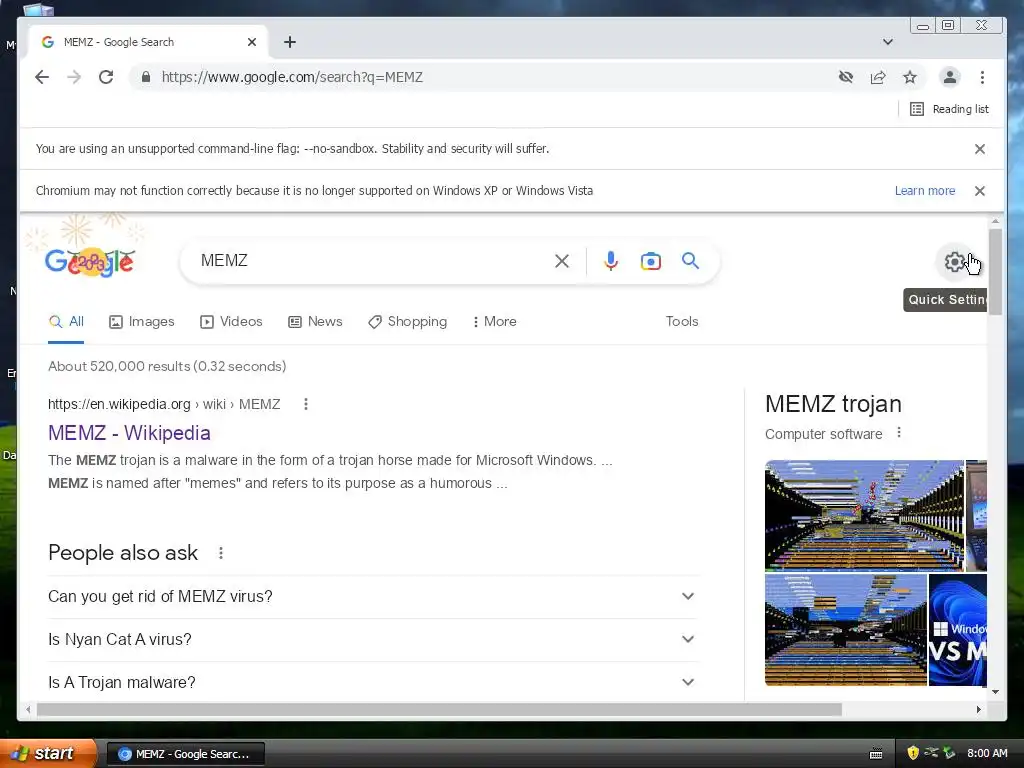
Task: Click the scroll-down arrow of the page
Action: click(995, 692)
